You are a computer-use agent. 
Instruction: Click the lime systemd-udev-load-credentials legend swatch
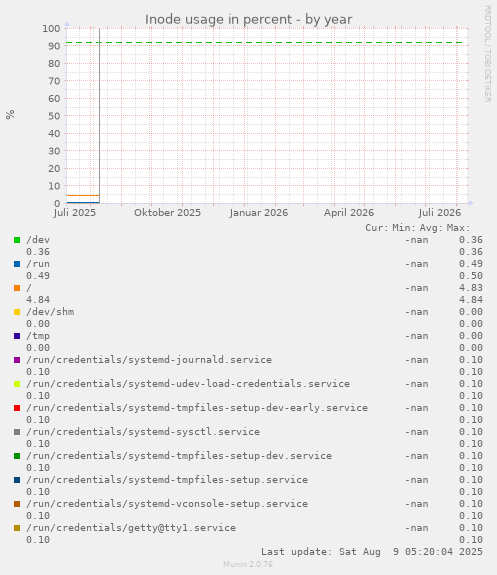17,384
